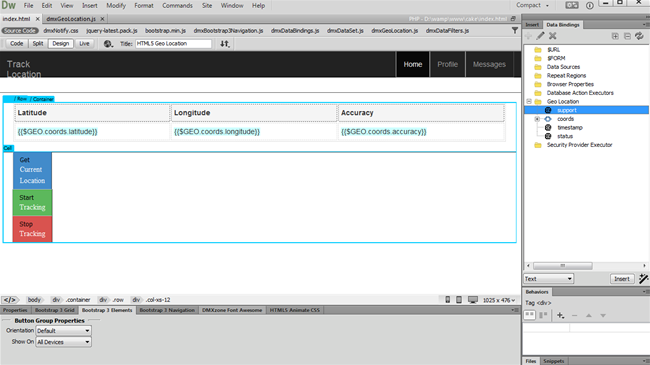Click the add behavior plus icon
The width and height of the screenshot is (650, 365).
(x=560, y=315)
